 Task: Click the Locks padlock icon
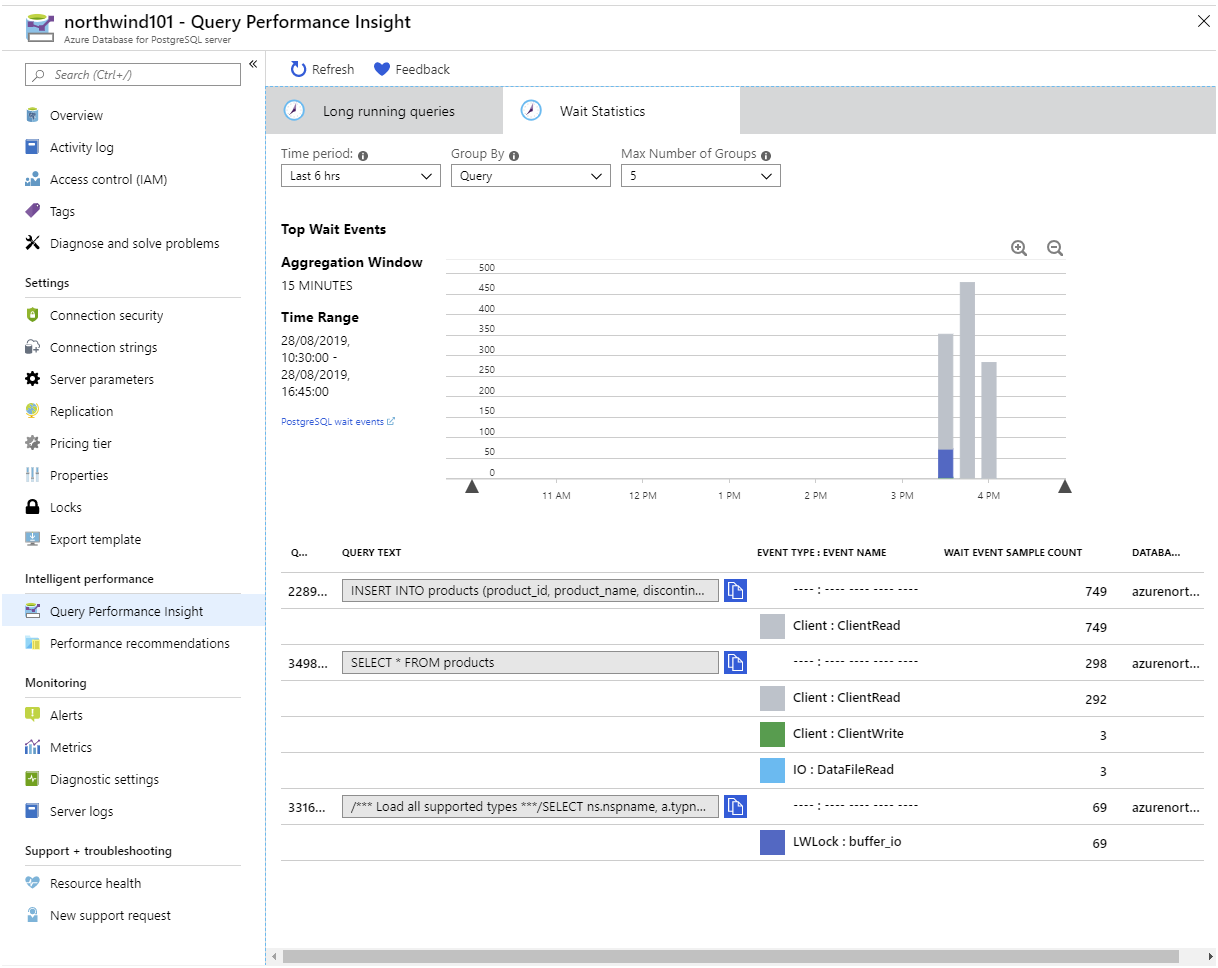click(33, 507)
